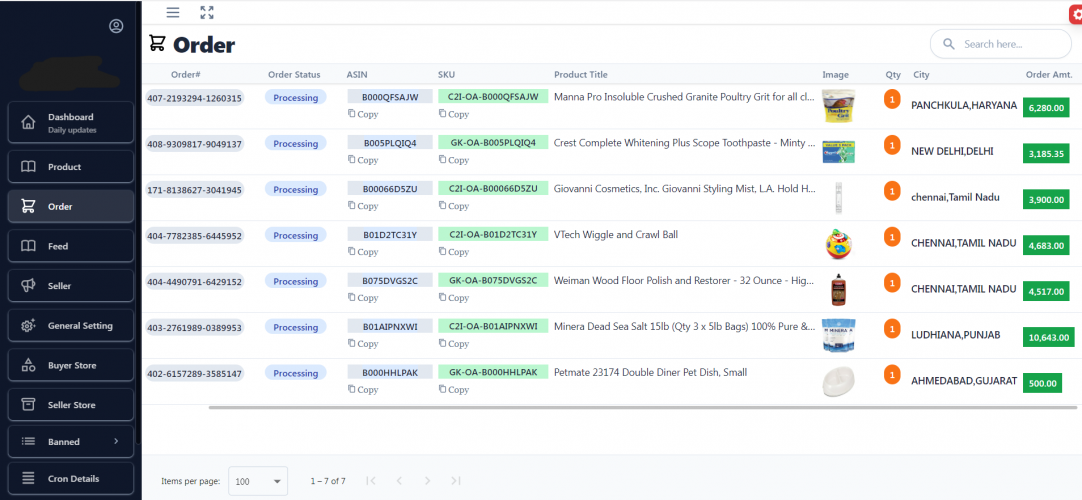Click the Manna Pro Poultry Grit image

click(x=838, y=106)
